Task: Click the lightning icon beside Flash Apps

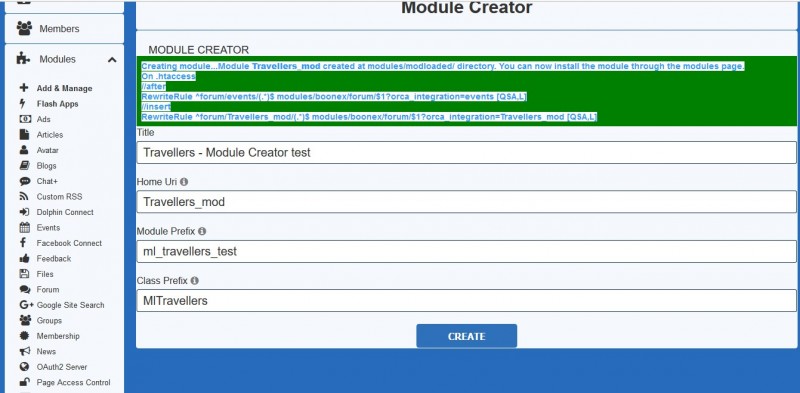Action: tap(22, 104)
